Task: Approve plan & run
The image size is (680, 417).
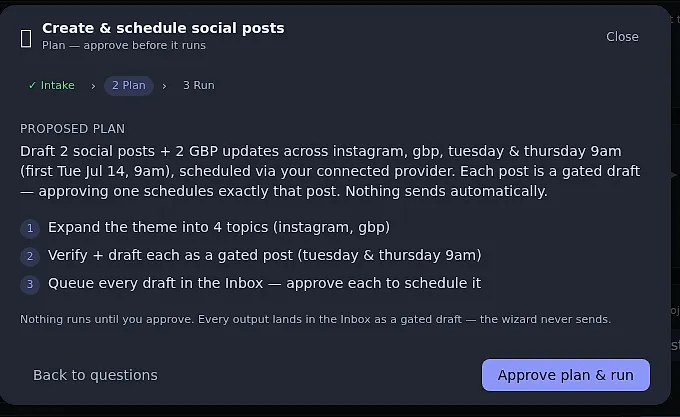Action: point(566,375)
